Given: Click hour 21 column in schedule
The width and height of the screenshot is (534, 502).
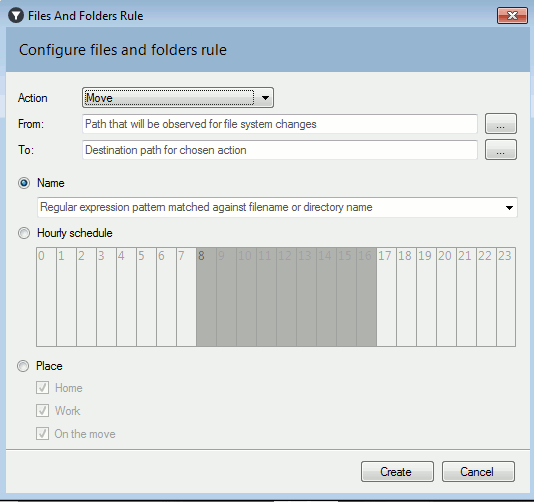Looking at the screenshot, I should (x=466, y=297).
